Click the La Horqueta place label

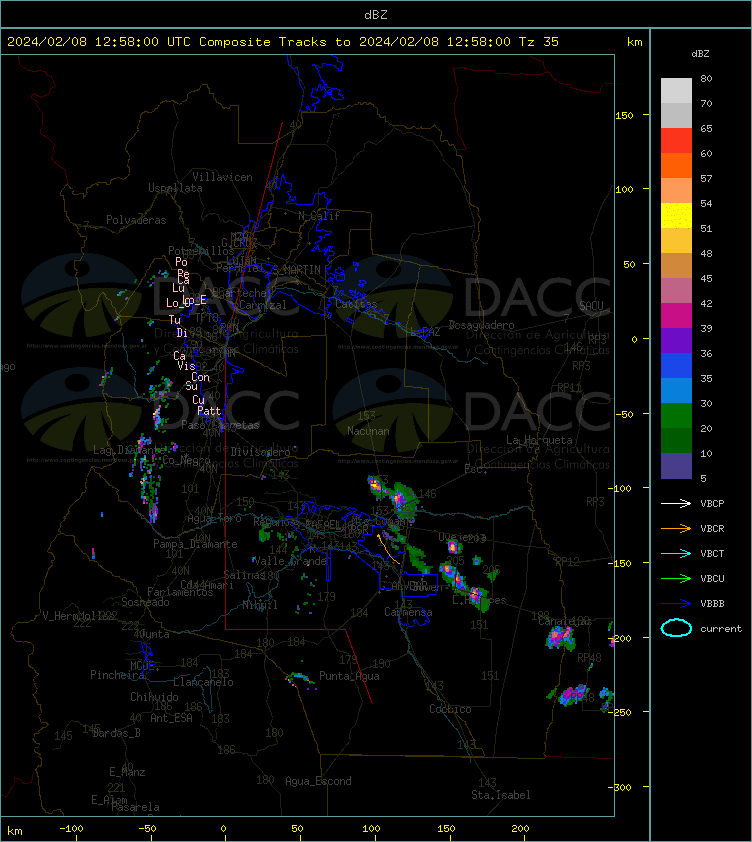[539, 440]
